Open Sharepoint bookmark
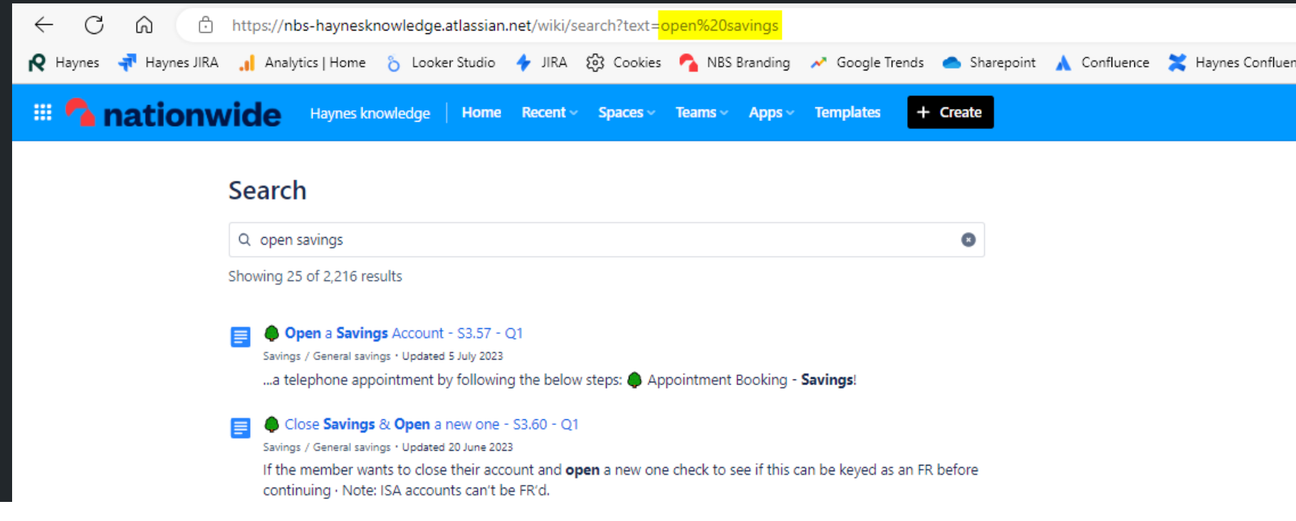 [x=989, y=62]
